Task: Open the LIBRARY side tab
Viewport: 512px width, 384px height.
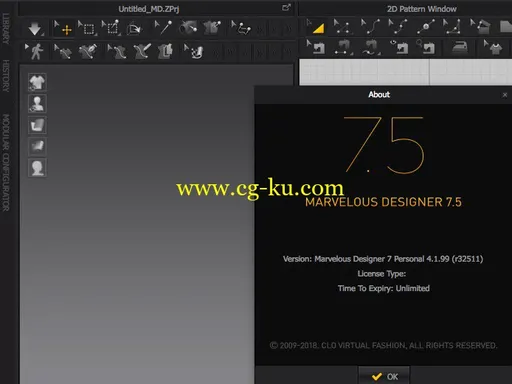Action: point(6,29)
